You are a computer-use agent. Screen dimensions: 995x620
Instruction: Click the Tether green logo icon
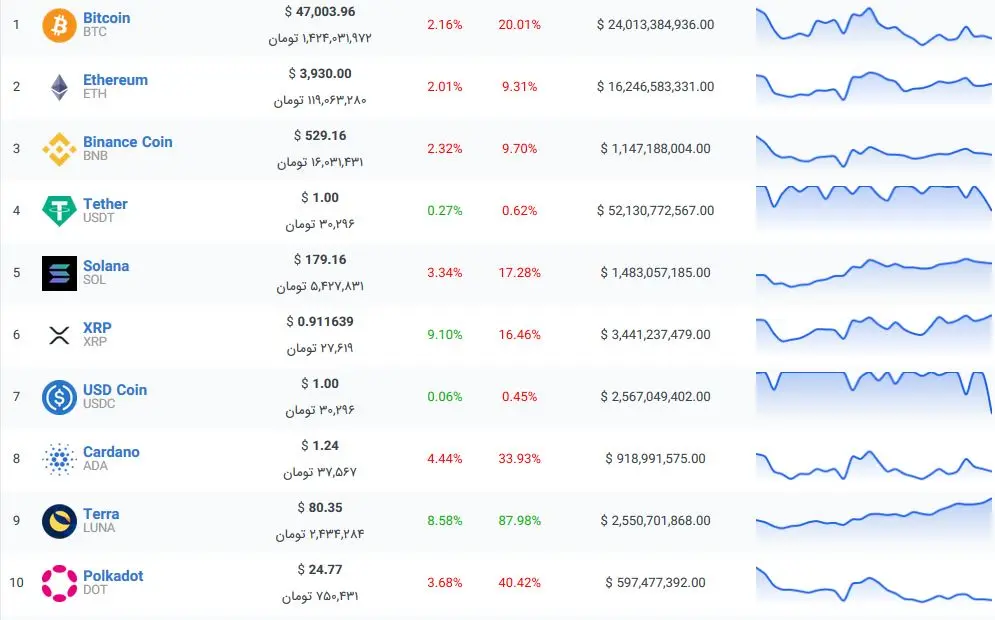click(59, 211)
